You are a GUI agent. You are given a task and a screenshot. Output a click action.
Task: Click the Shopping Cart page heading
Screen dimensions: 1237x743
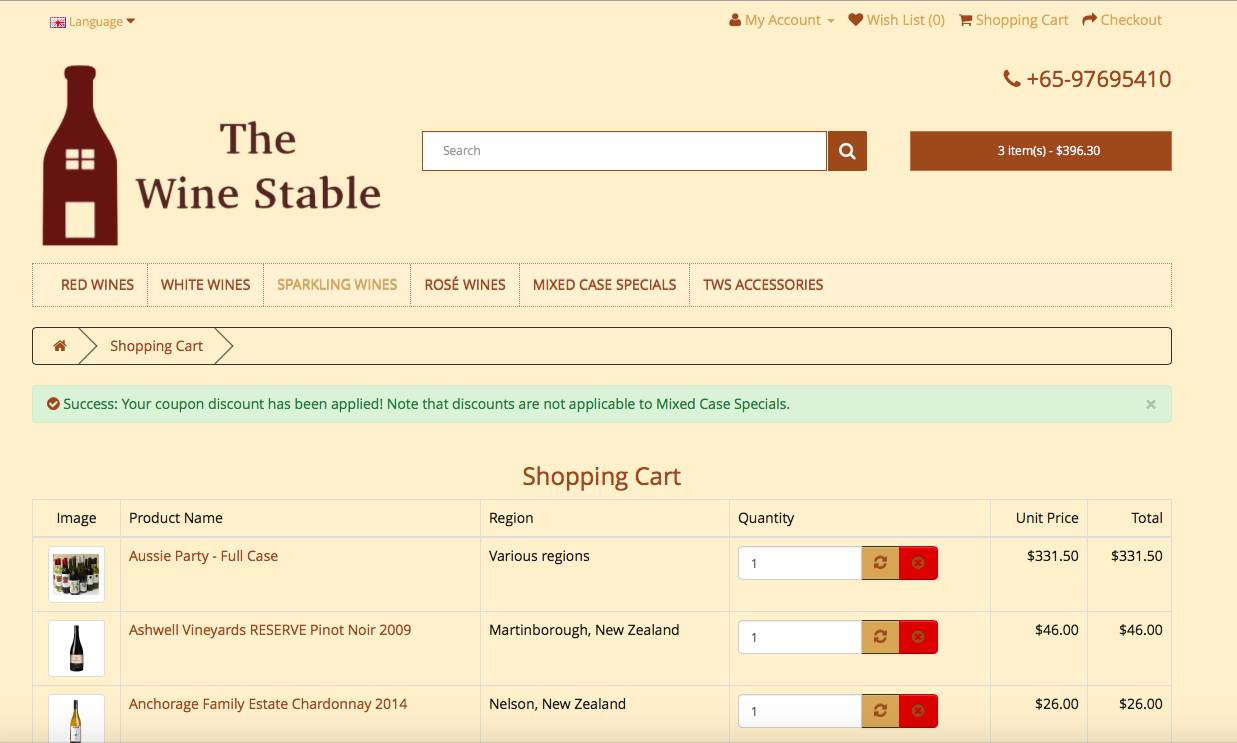pos(602,476)
